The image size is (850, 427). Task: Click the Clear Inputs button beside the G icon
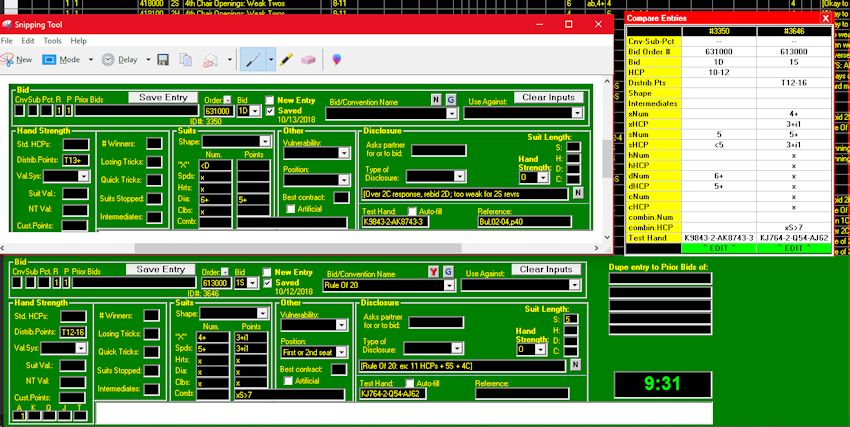tap(546, 269)
